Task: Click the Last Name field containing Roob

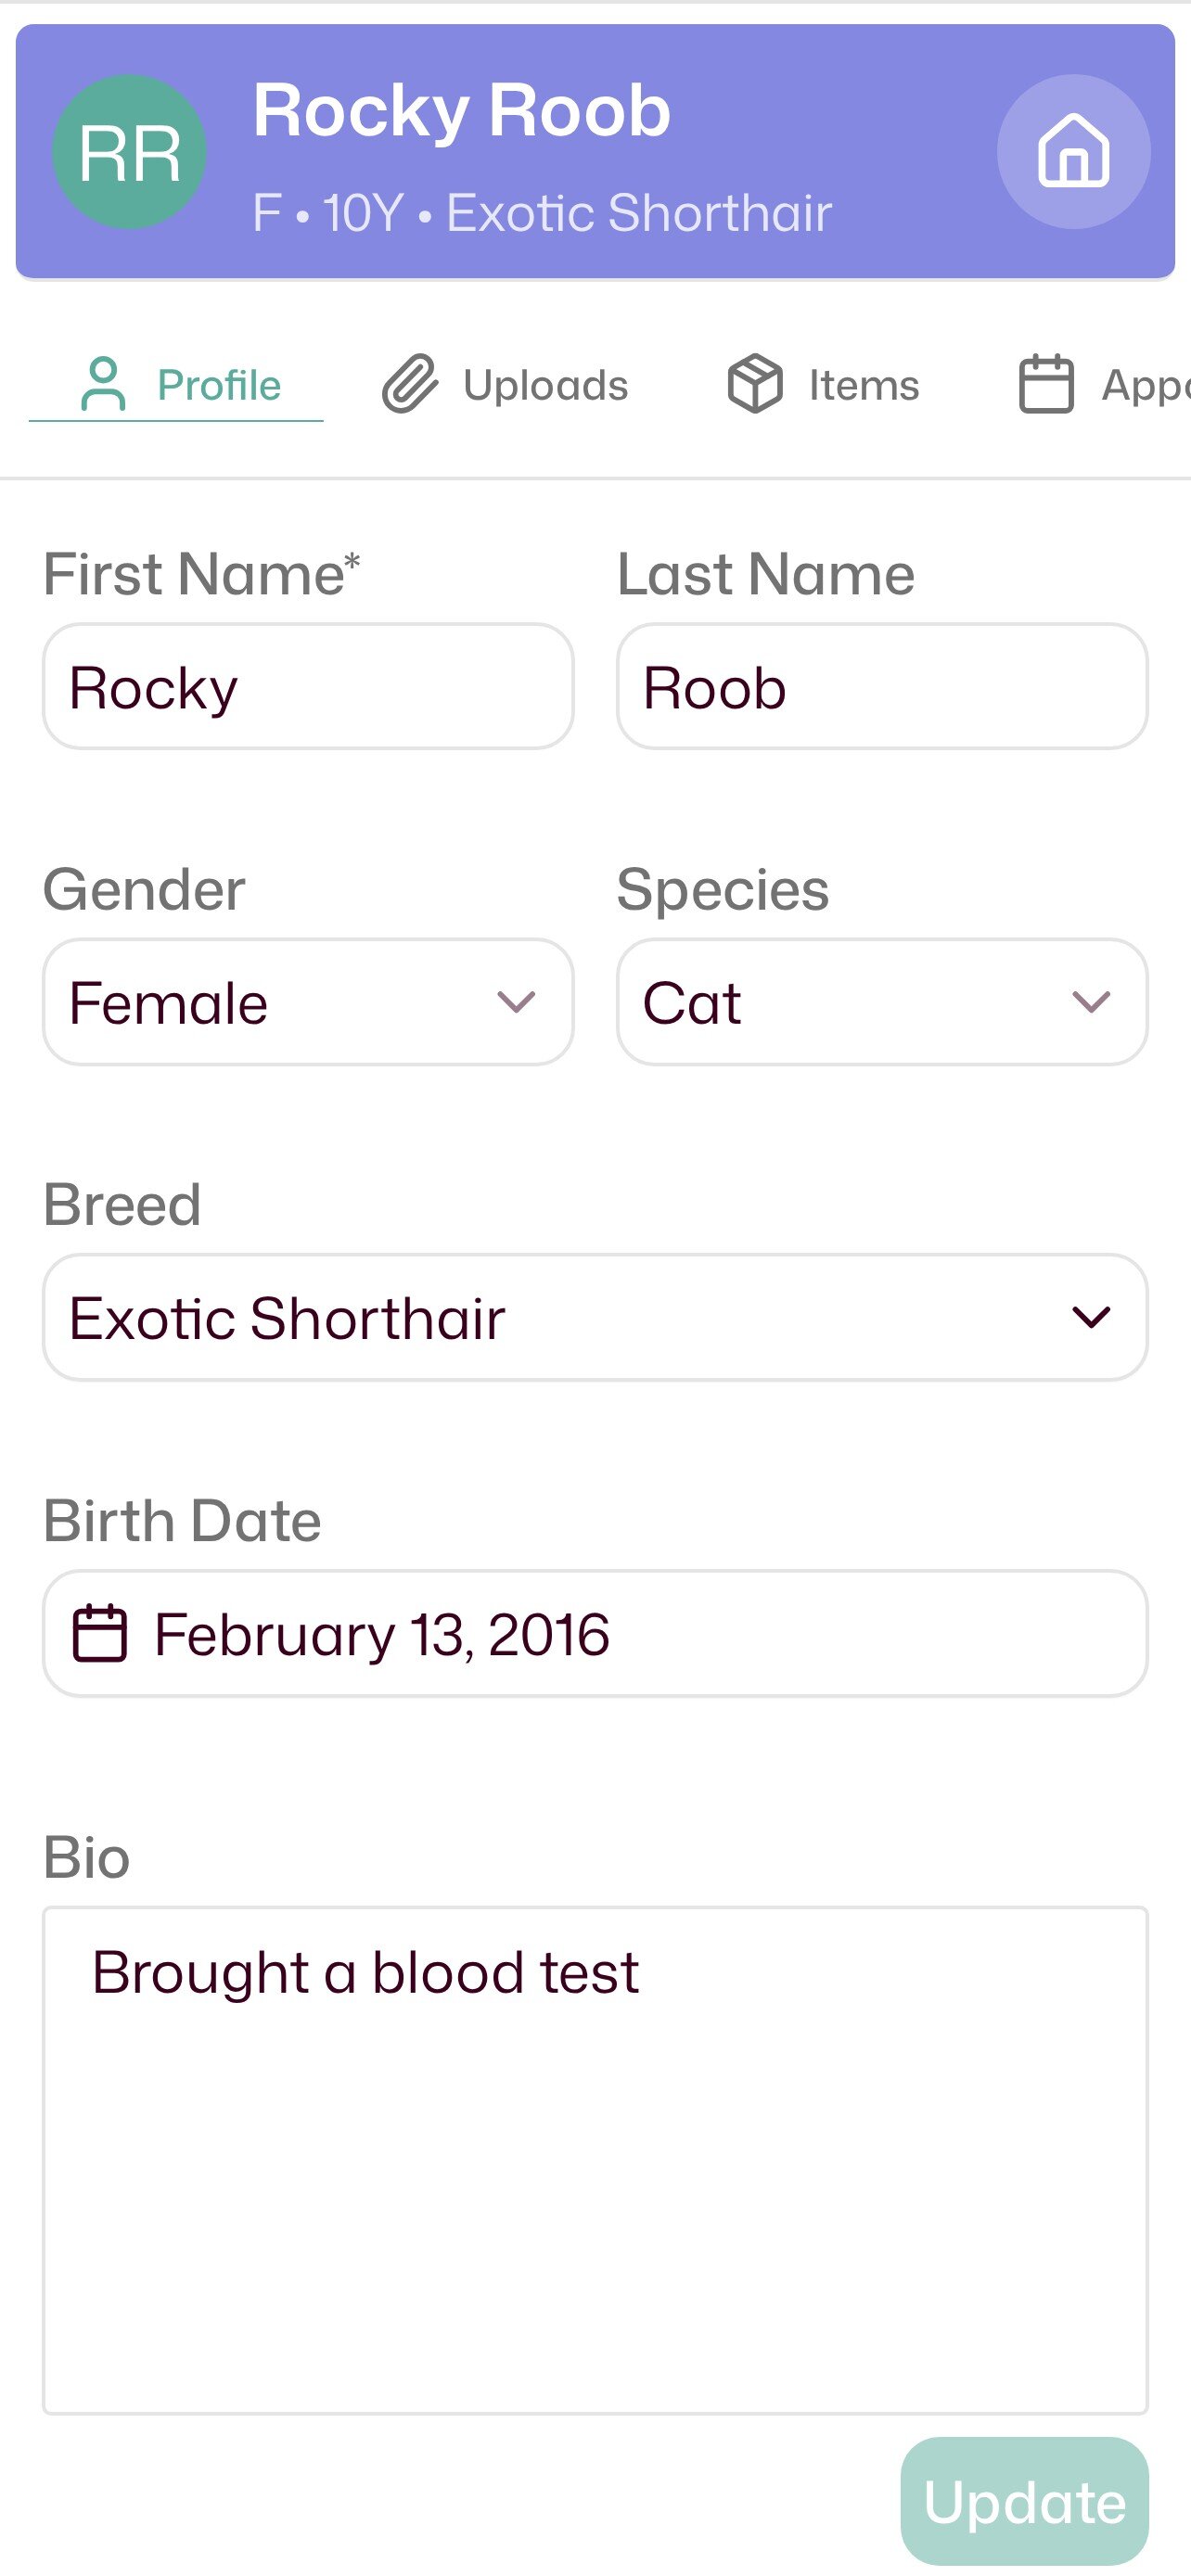Action: click(881, 687)
